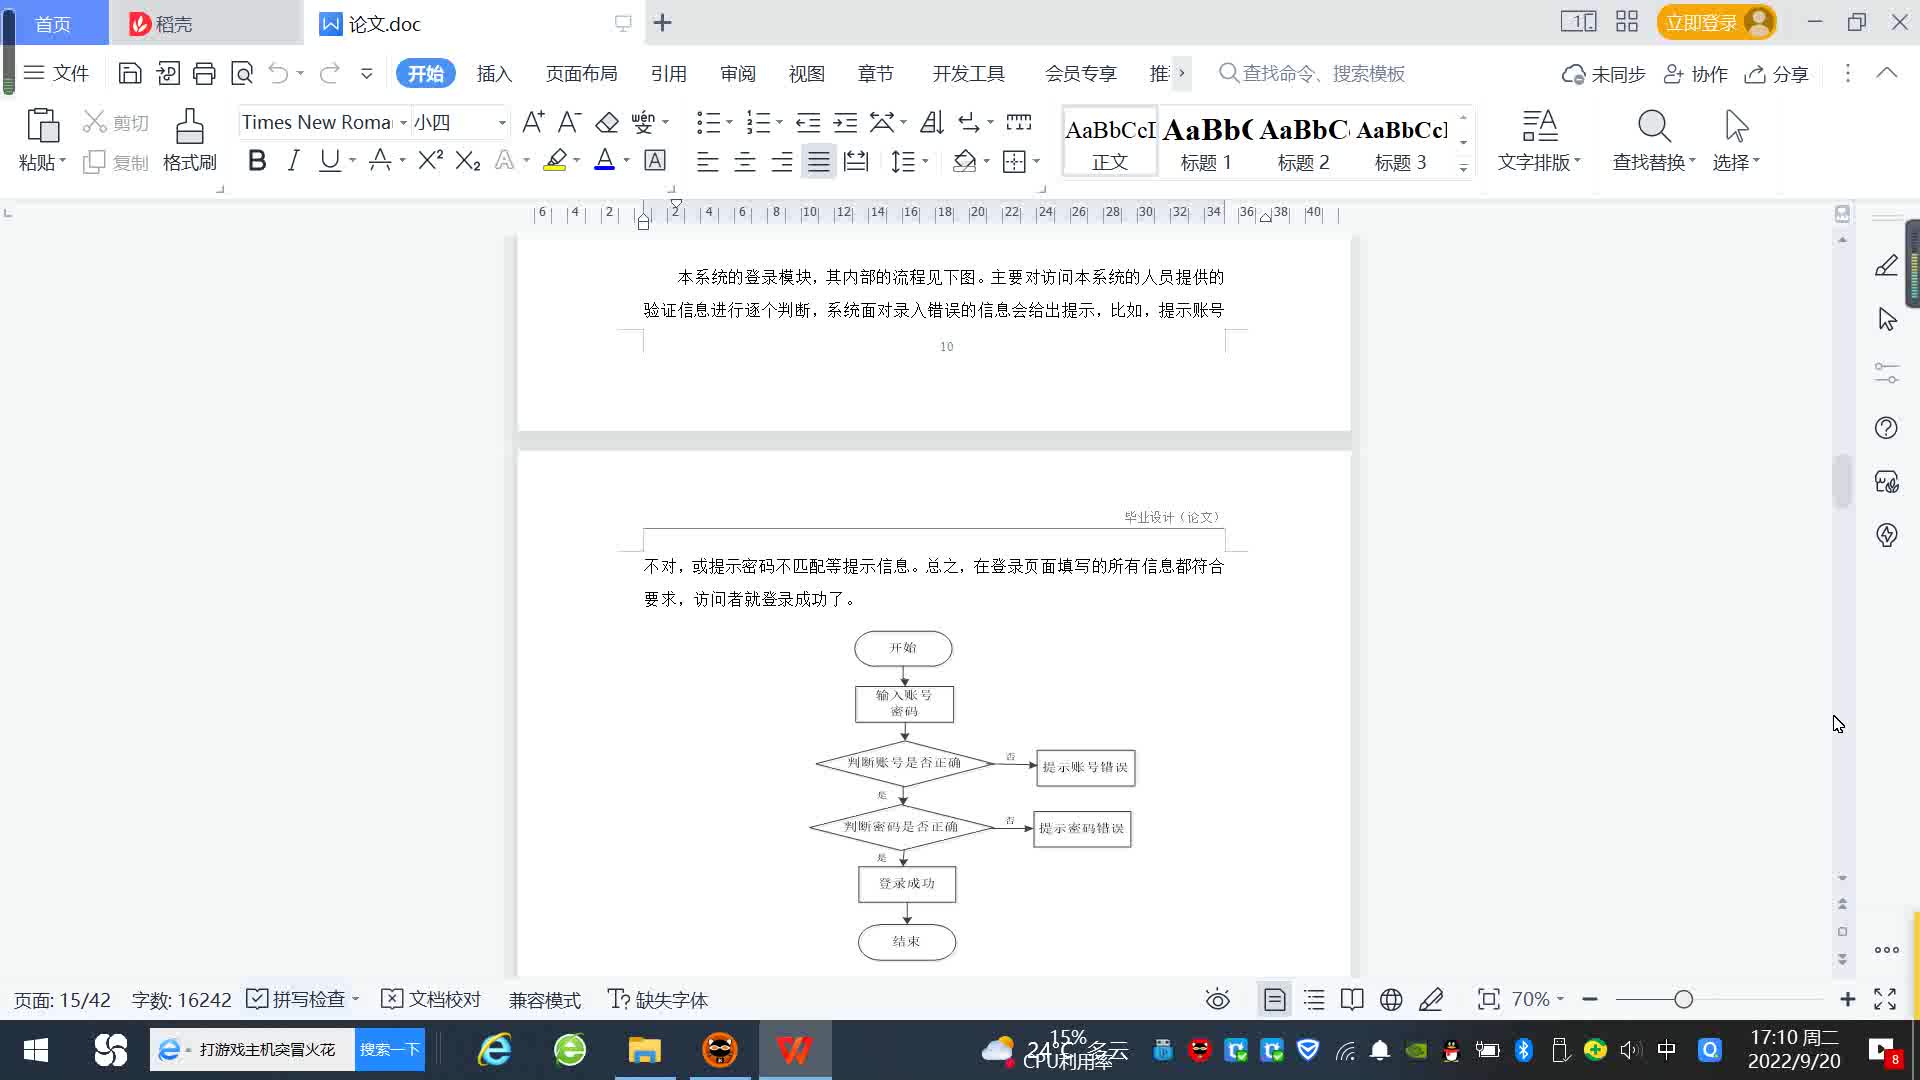Expand the line spacing dropdown

[926, 161]
